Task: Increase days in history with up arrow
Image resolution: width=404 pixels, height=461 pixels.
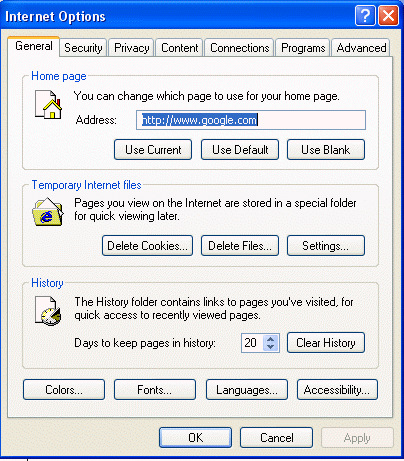Action: click(x=270, y=339)
